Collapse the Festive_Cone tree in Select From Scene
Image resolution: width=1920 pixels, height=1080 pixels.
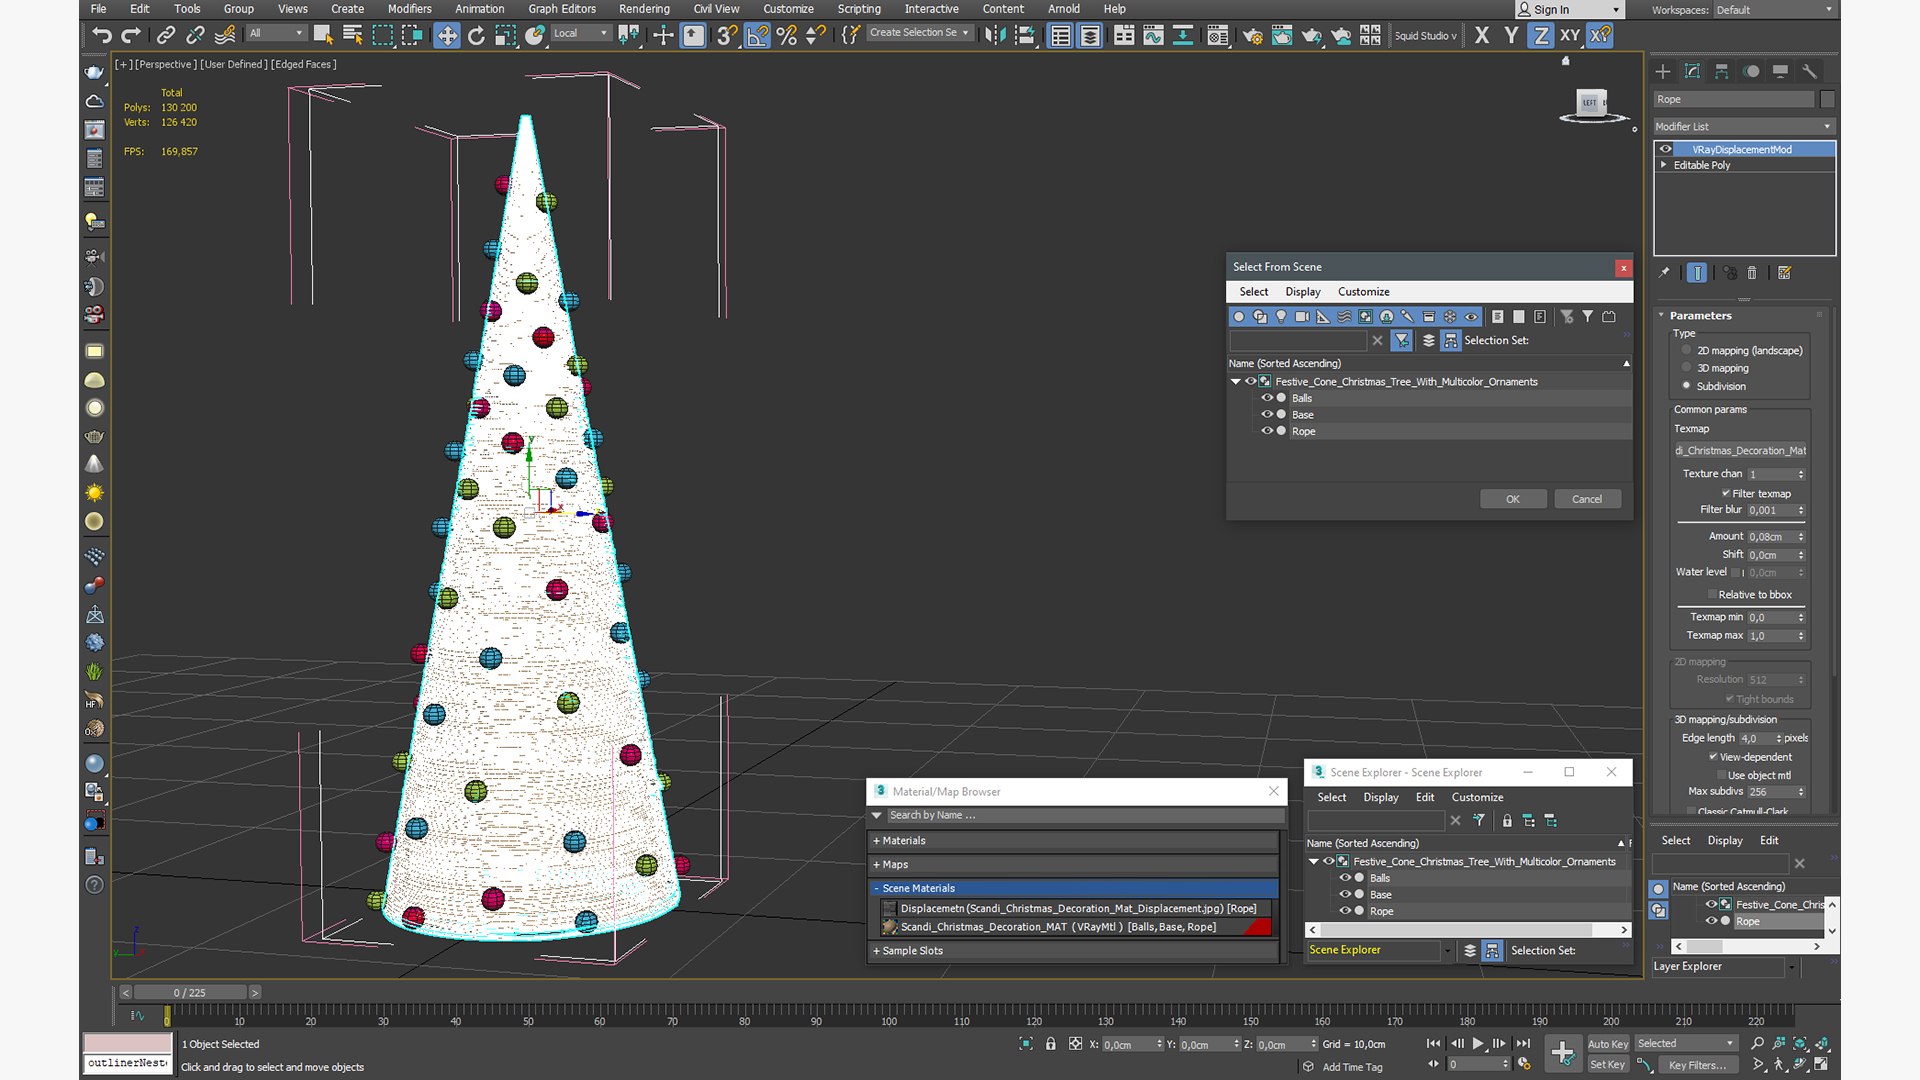[x=1236, y=382]
